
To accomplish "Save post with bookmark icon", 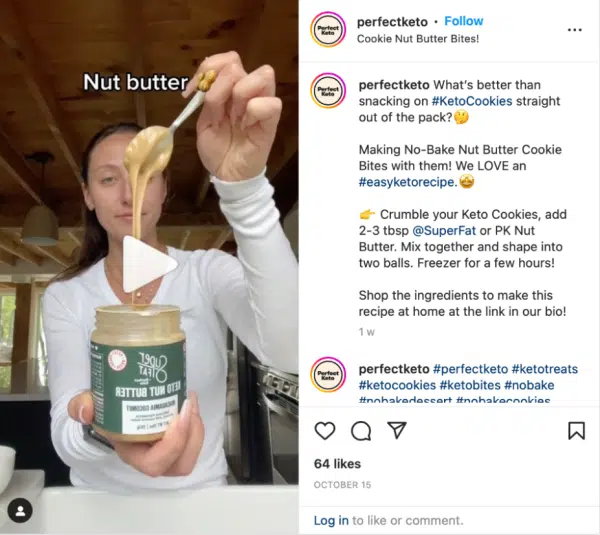I will point(576,431).
